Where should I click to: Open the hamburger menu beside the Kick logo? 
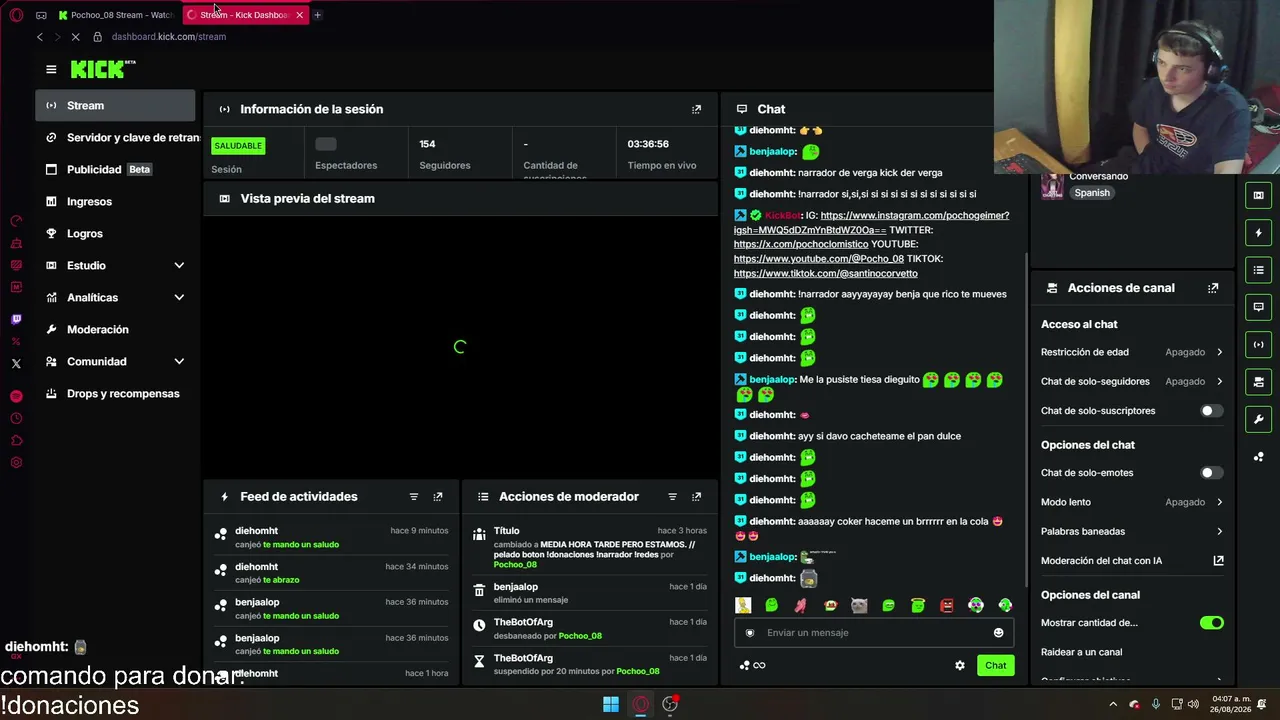[51, 69]
